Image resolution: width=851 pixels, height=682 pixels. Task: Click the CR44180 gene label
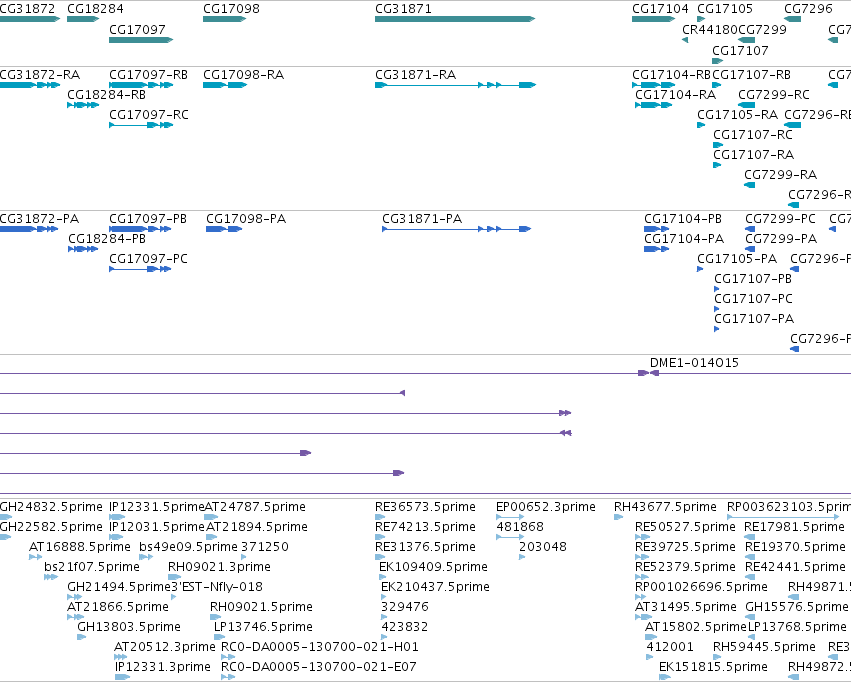710,29
